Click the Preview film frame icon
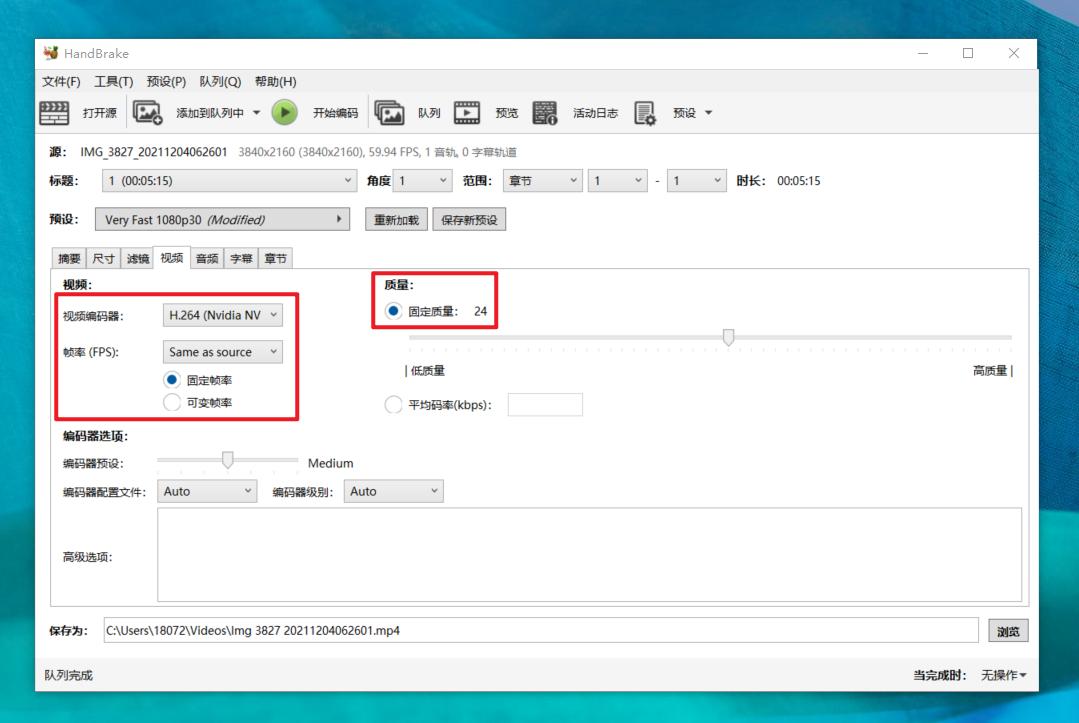This screenshot has height=723, width=1079. tap(467, 113)
